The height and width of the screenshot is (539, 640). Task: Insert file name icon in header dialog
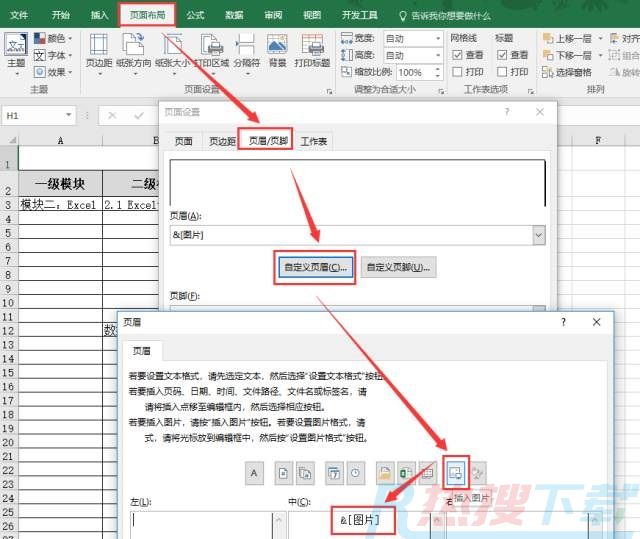click(406, 473)
